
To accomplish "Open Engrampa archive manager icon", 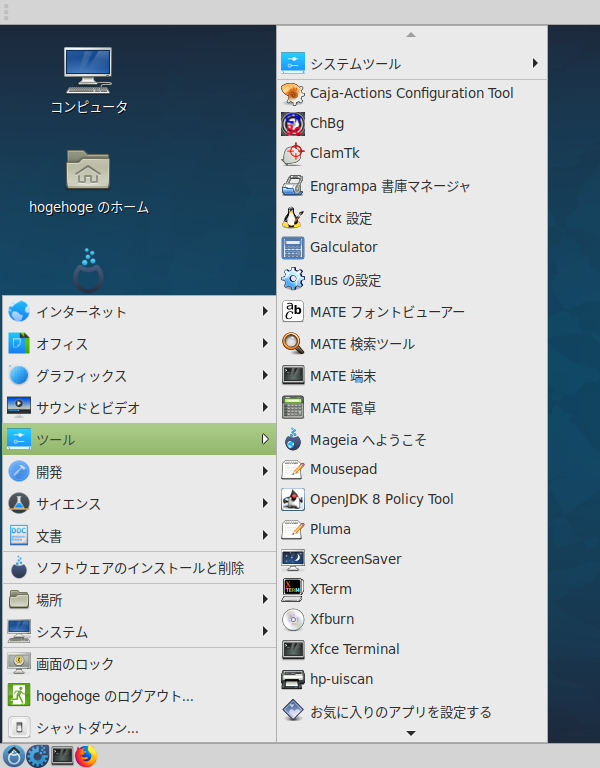I will [293, 186].
